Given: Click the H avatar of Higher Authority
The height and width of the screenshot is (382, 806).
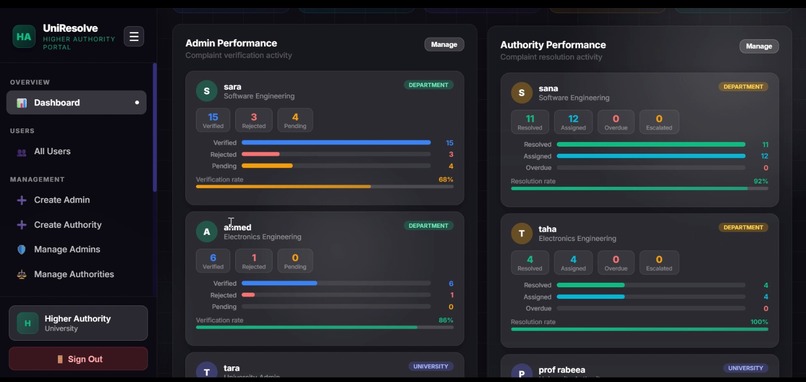Looking at the screenshot, I should coord(27,323).
